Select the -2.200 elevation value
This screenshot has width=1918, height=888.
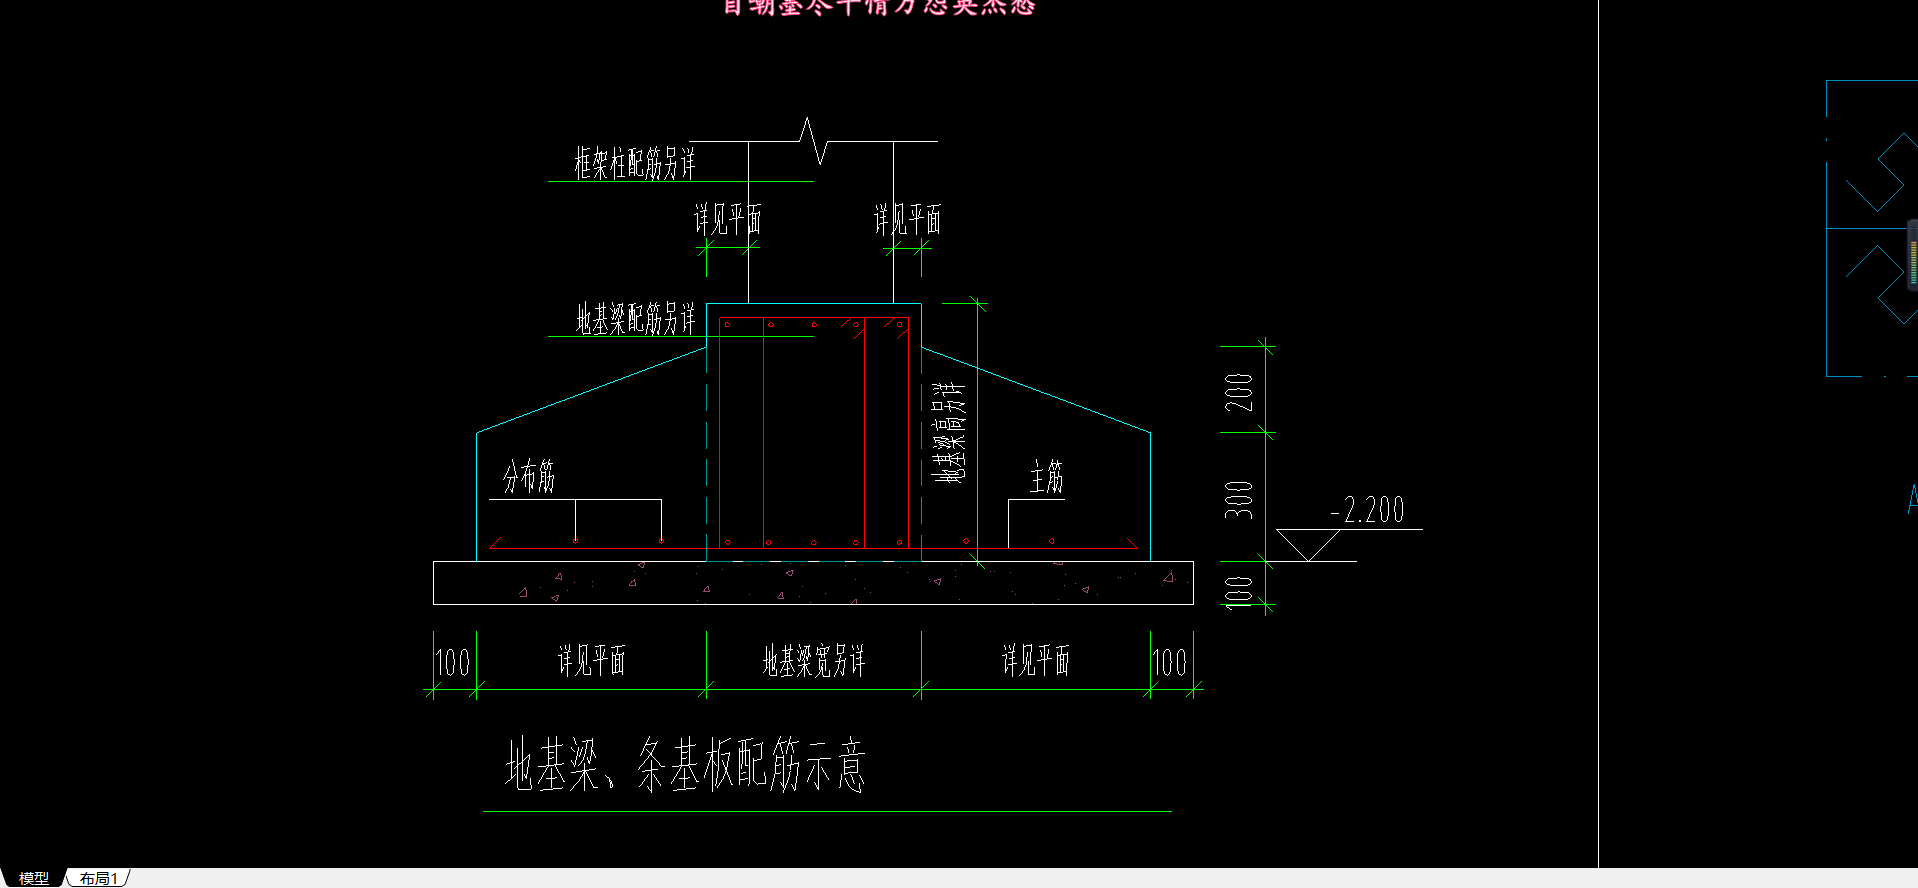[x=1367, y=510]
